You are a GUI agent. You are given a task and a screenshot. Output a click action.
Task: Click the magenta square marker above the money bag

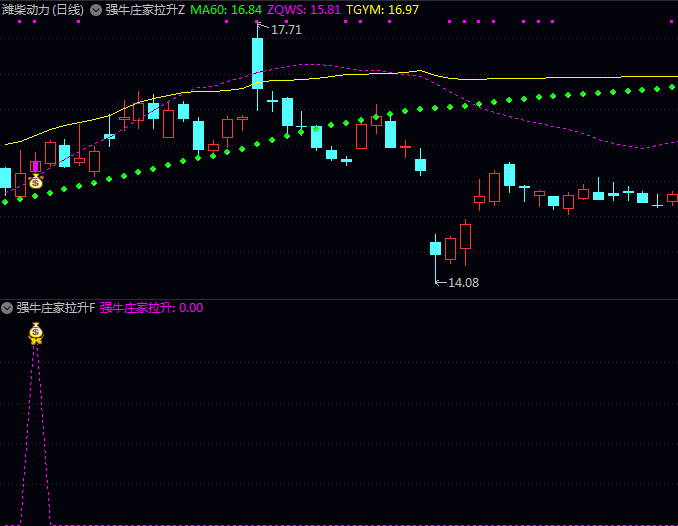36,166
